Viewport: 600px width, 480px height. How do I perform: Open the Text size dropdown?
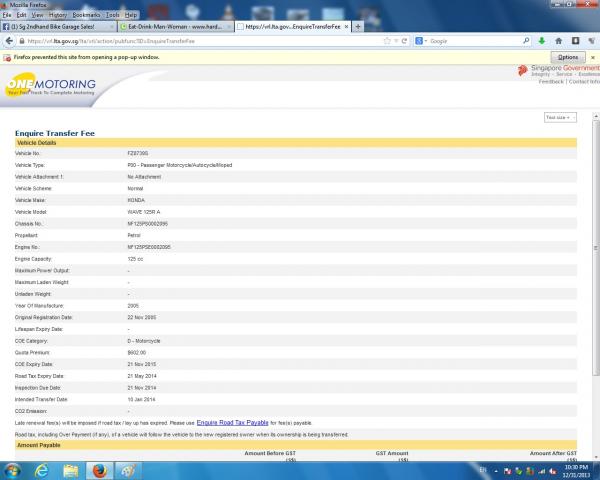click(x=560, y=118)
